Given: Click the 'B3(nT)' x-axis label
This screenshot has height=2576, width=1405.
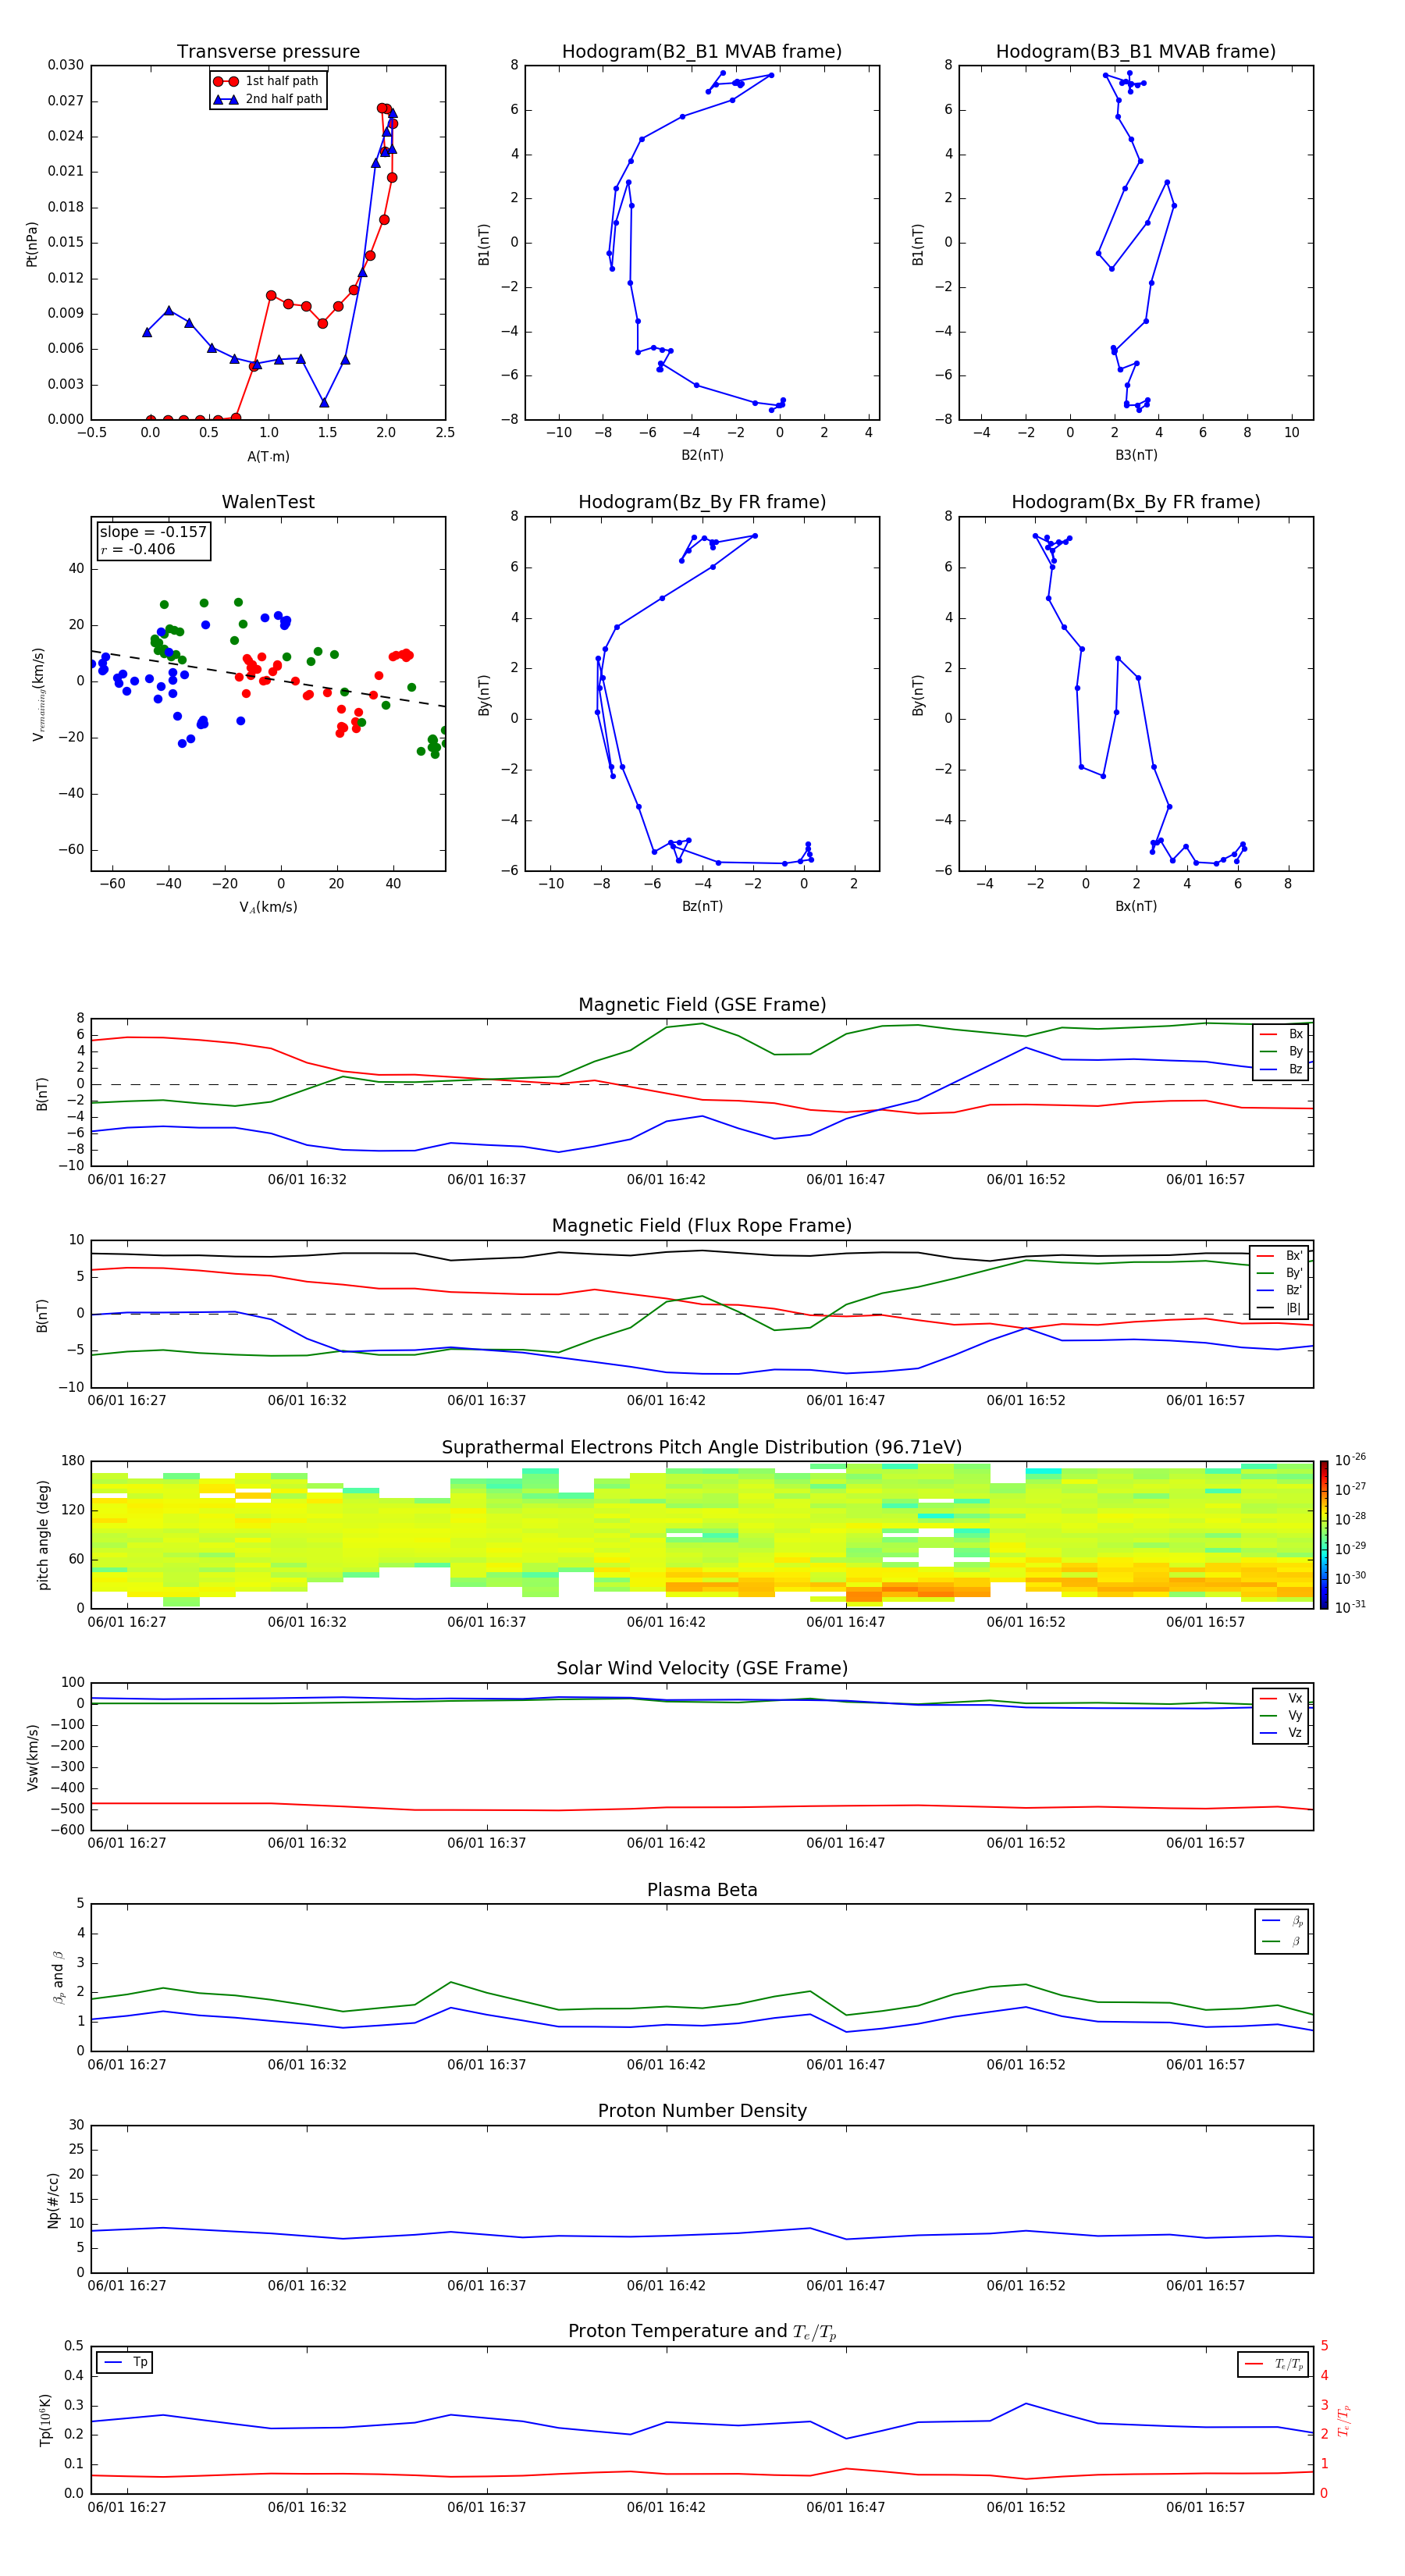Looking at the screenshot, I should point(1136,455).
